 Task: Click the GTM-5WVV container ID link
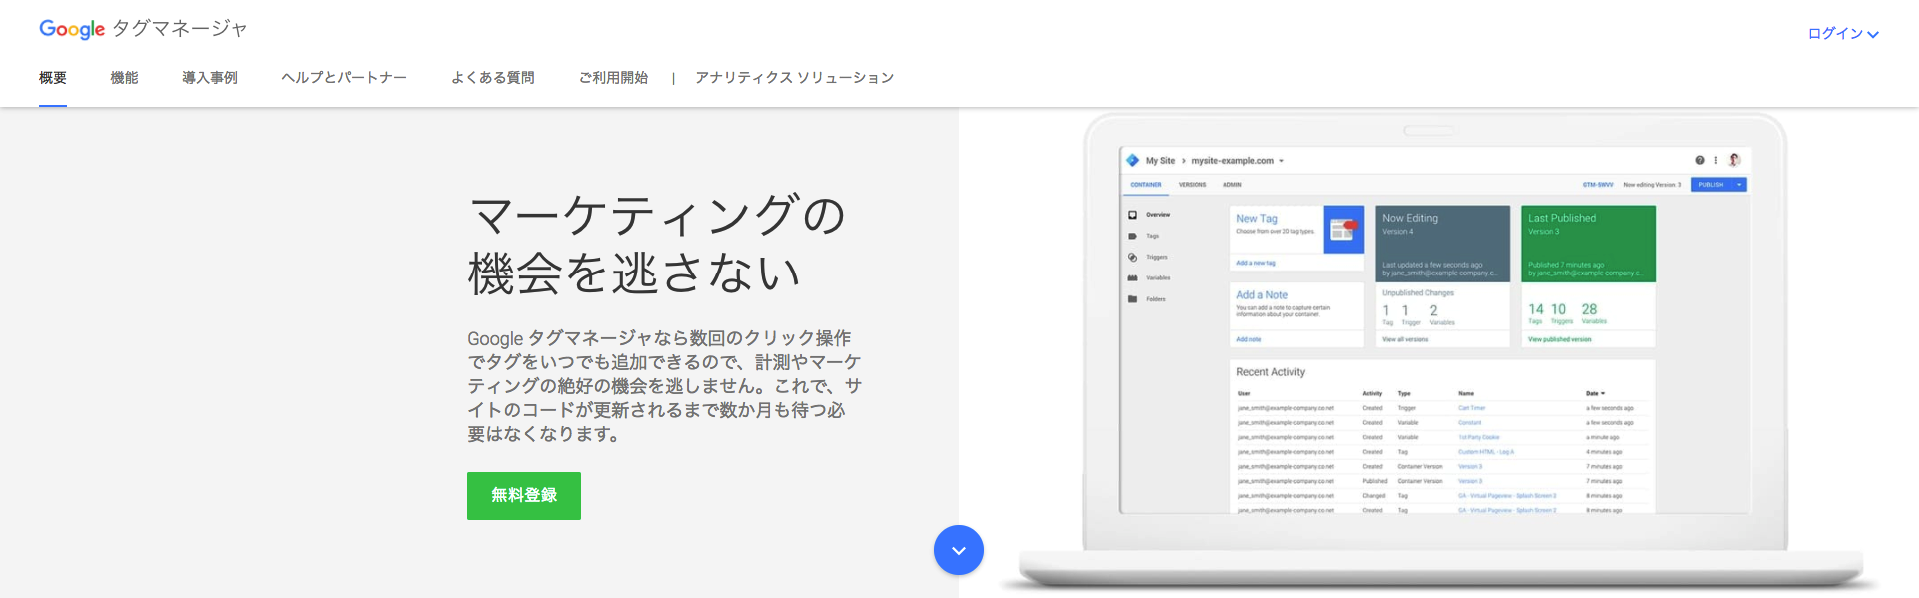point(1598,185)
